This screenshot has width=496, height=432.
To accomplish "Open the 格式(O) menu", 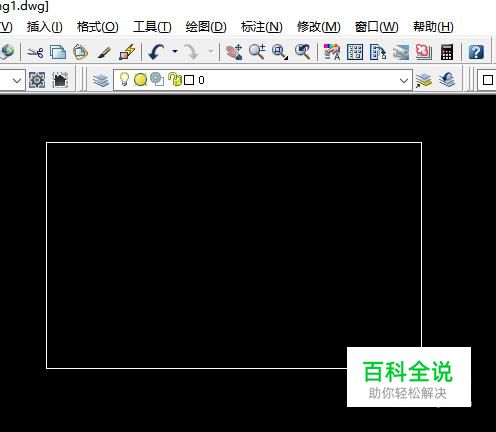I will click(x=98, y=27).
